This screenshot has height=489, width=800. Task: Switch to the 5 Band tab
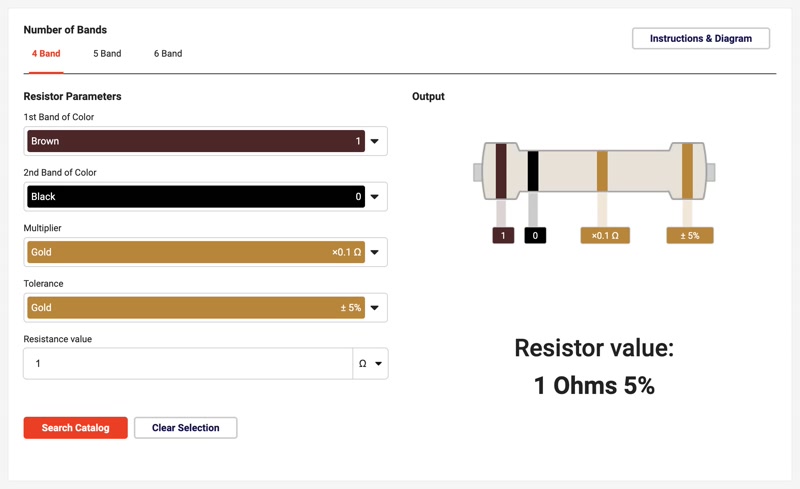(x=107, y=54)
